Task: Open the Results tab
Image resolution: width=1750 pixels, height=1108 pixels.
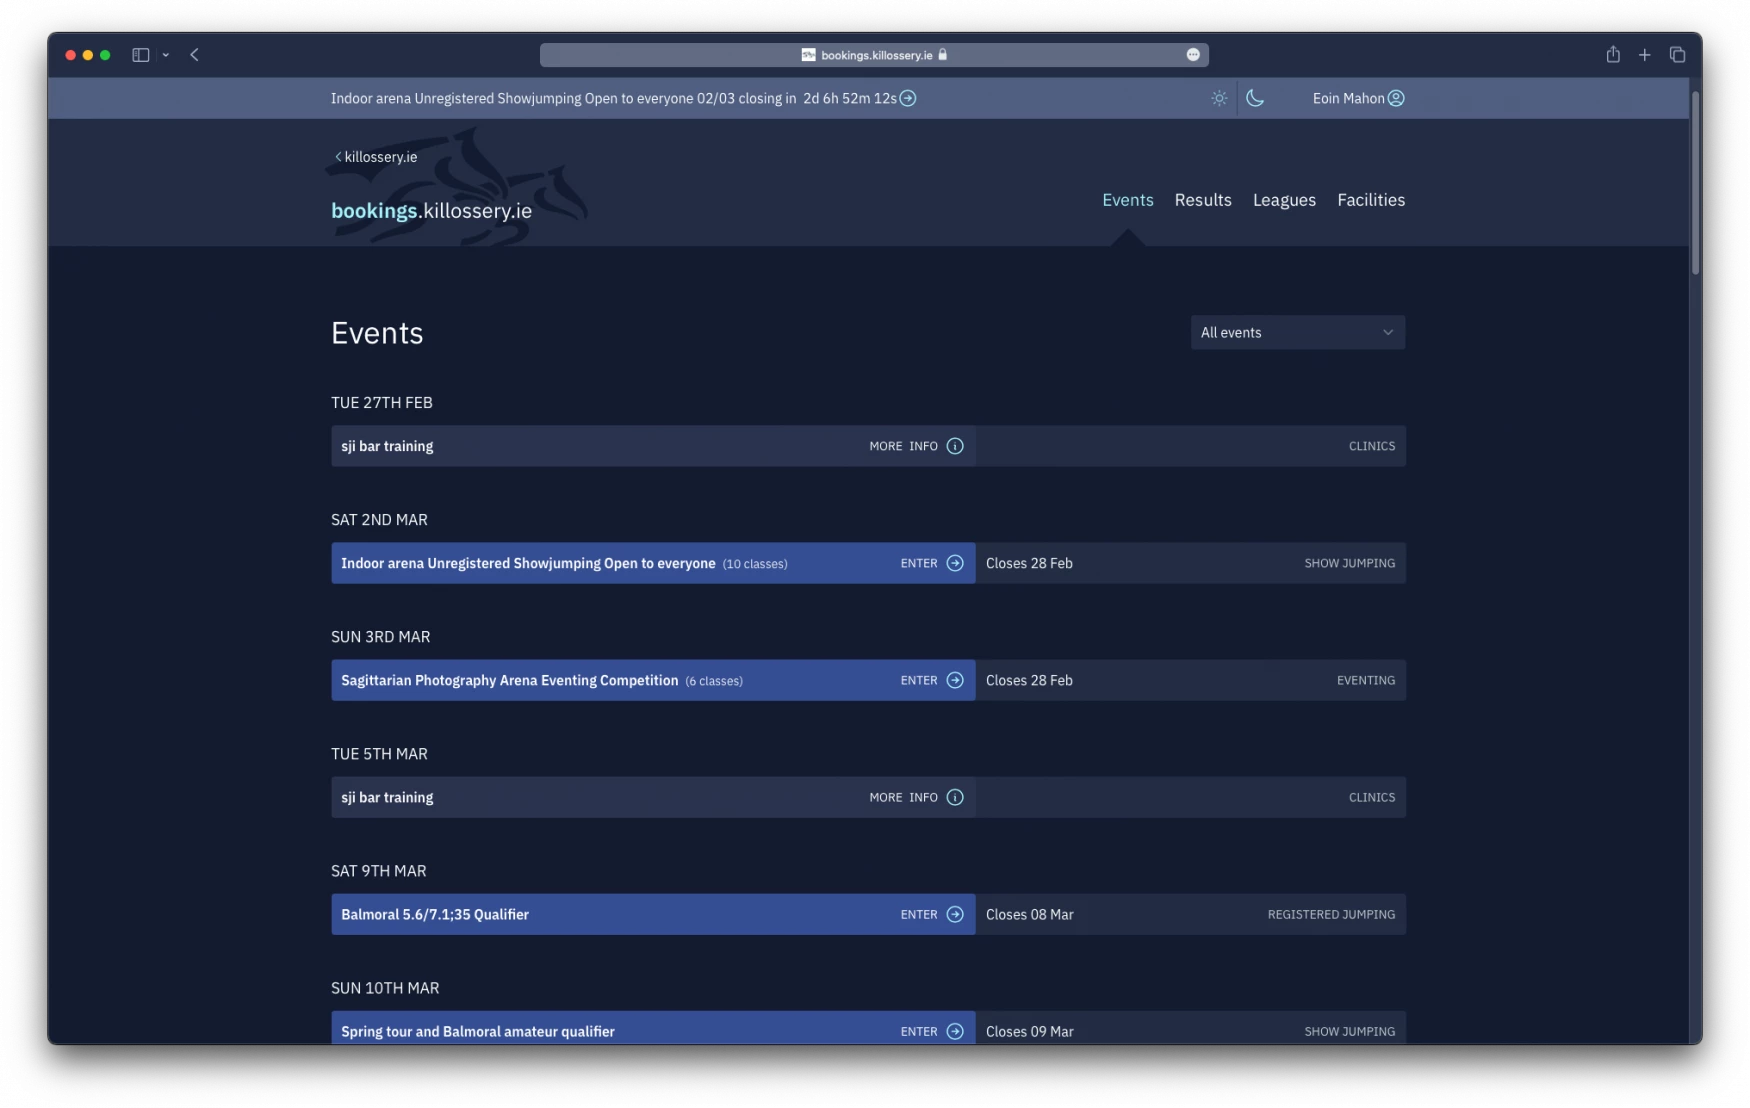Action: (x=1203, y=200)
